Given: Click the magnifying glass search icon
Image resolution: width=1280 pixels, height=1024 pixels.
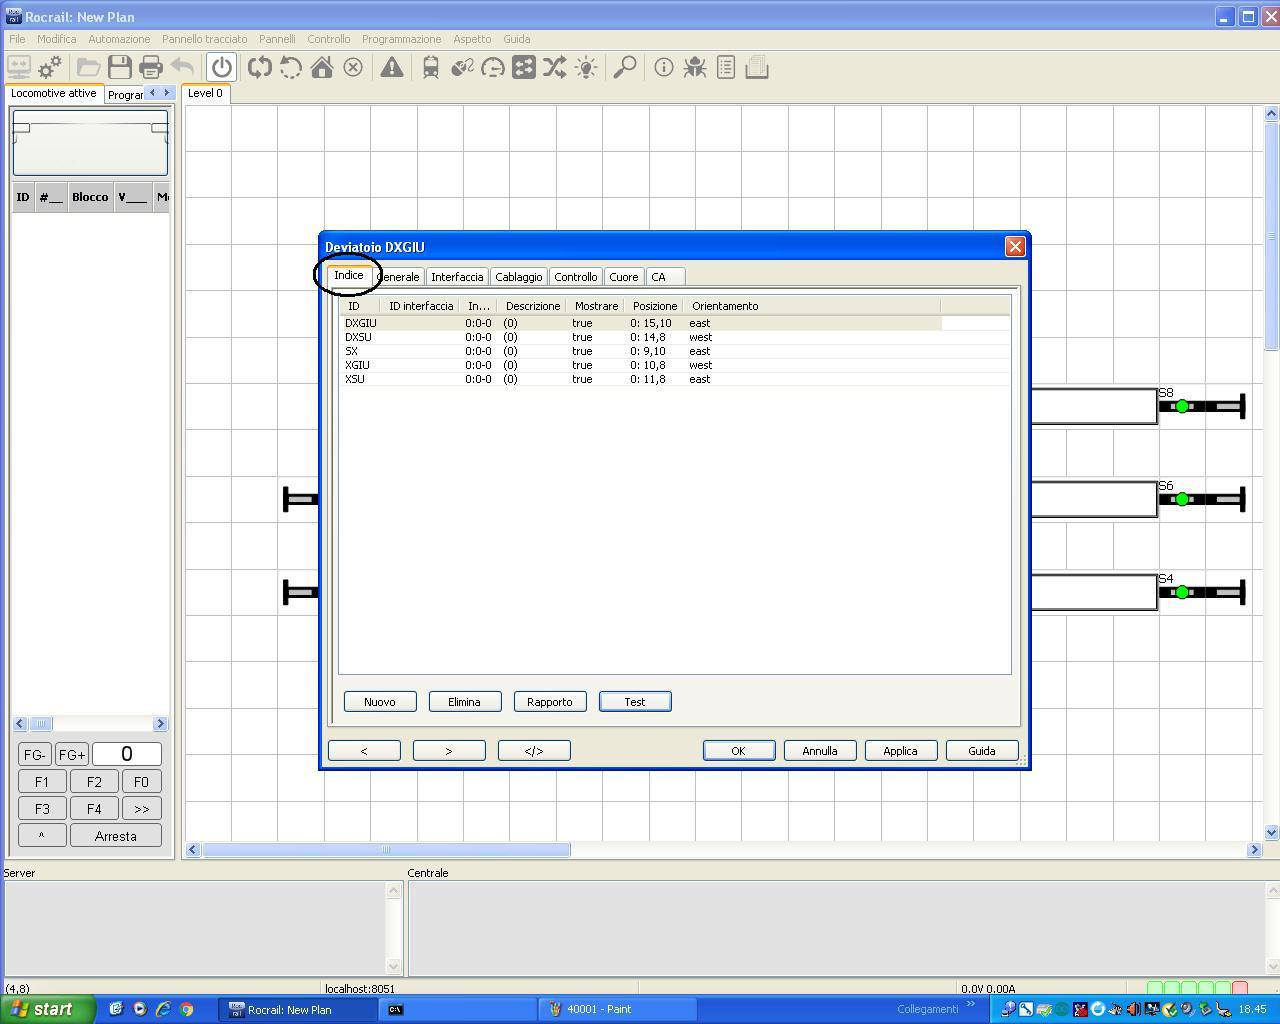Looking at the screenshot, I should pos(625,68).
